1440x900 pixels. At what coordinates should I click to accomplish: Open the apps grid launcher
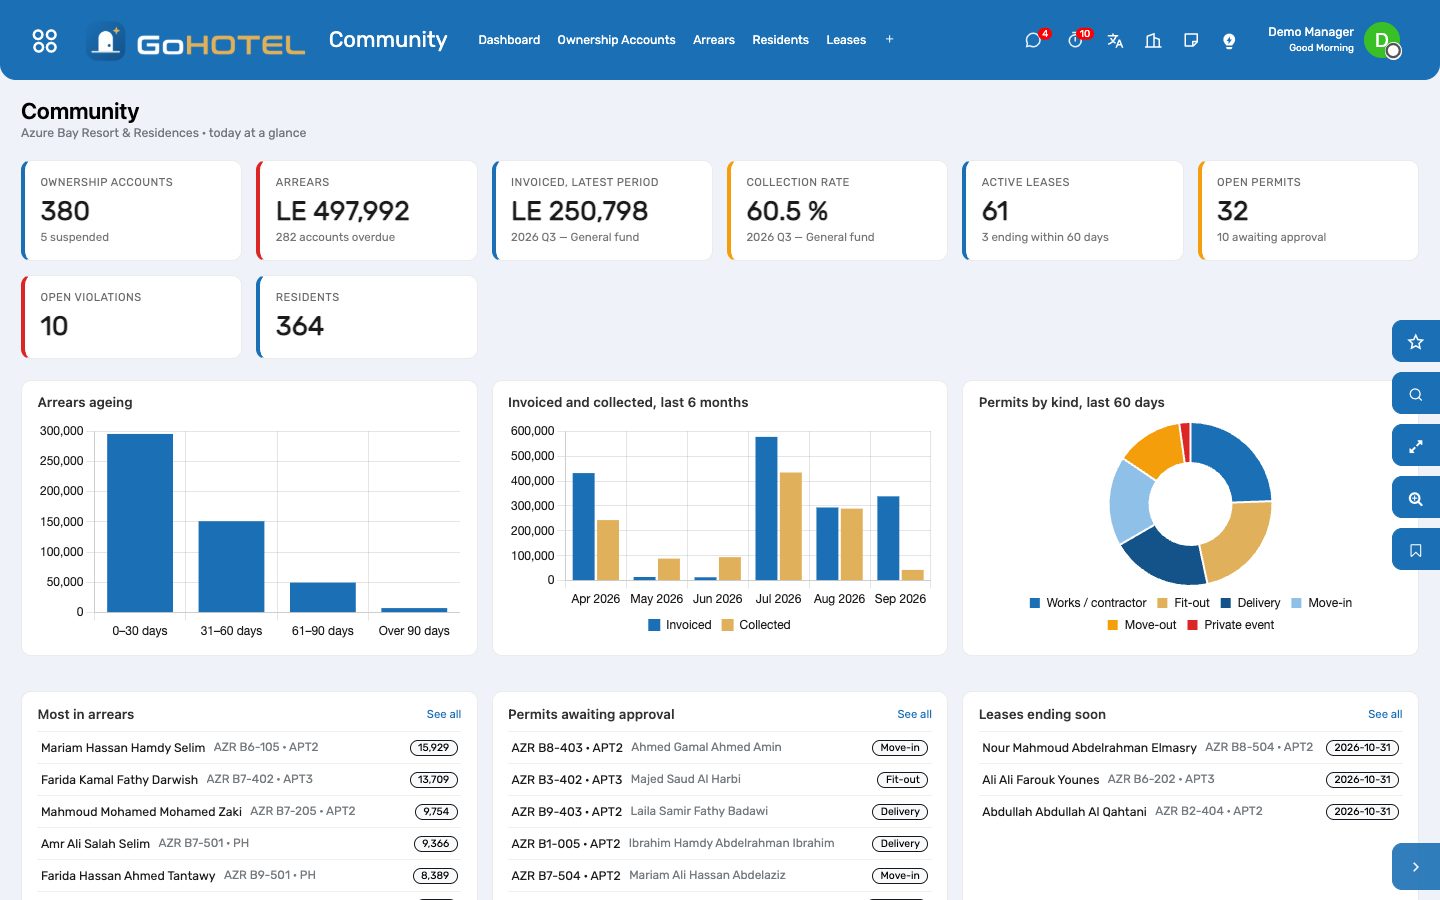[45, 40]
